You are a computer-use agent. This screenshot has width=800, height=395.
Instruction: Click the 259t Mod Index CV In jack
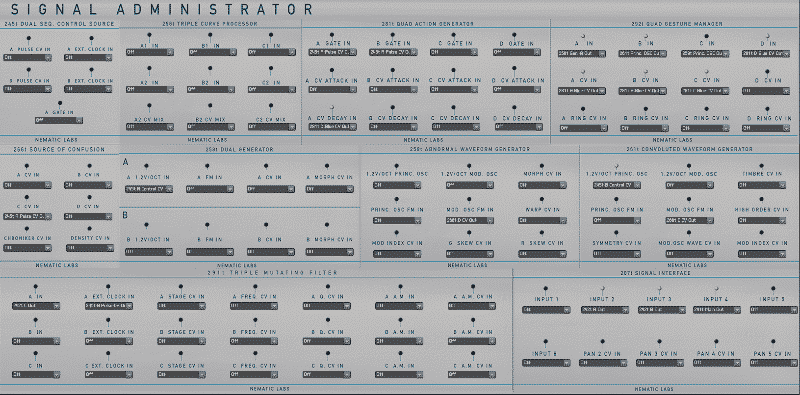coord(396,233)
